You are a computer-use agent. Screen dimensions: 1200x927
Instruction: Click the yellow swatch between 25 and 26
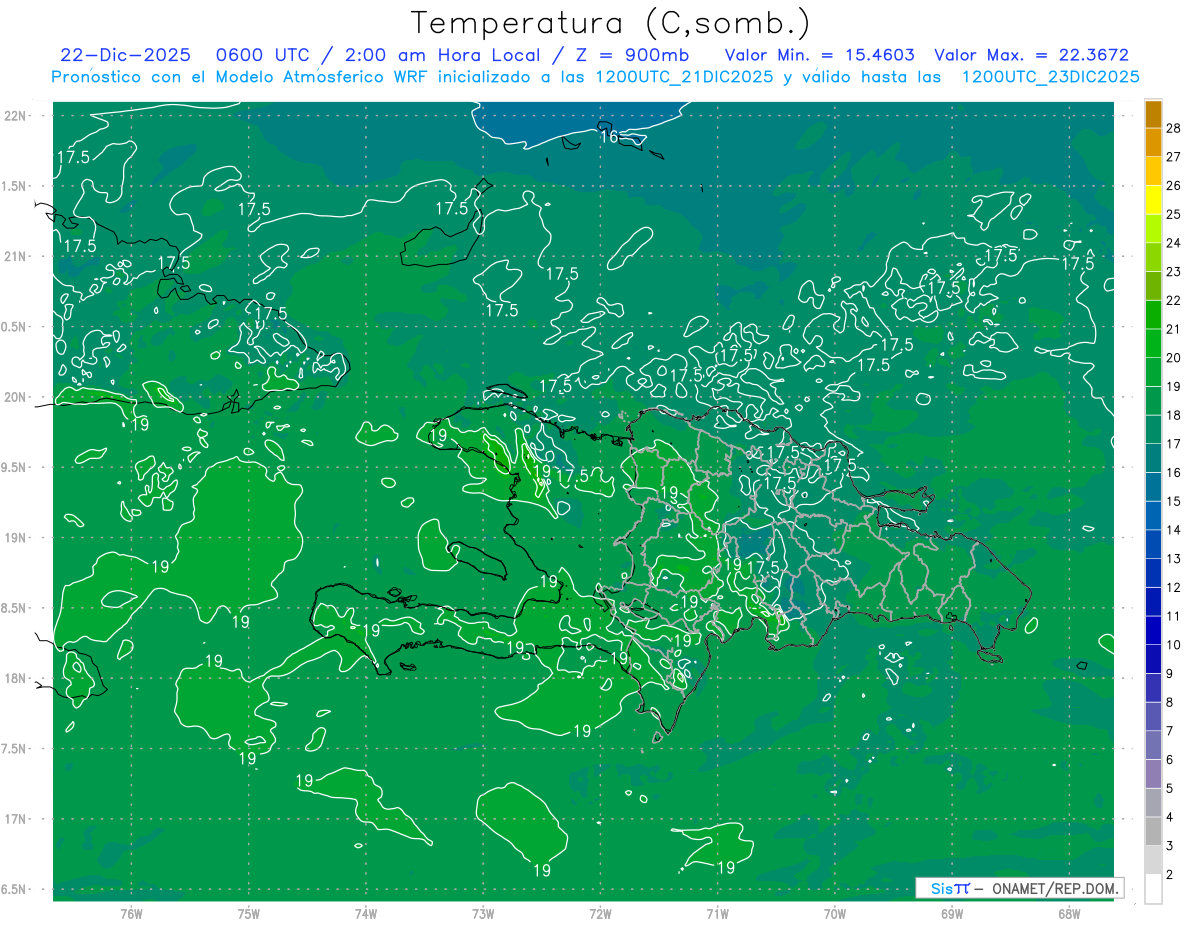click(x=1153, y=199)
